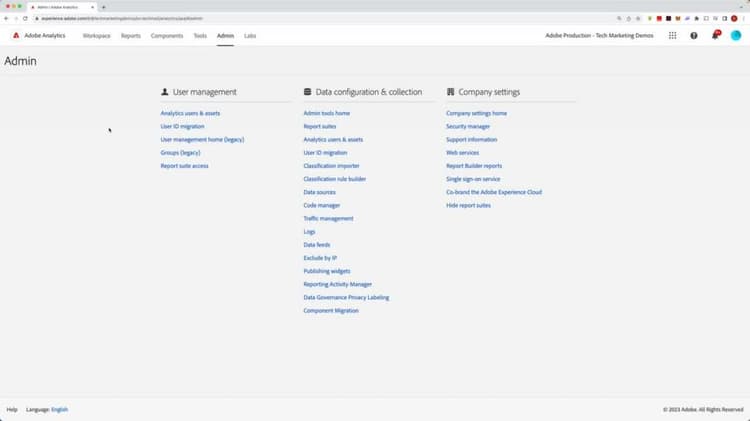Open the Data feeds link

pos(317,245)
